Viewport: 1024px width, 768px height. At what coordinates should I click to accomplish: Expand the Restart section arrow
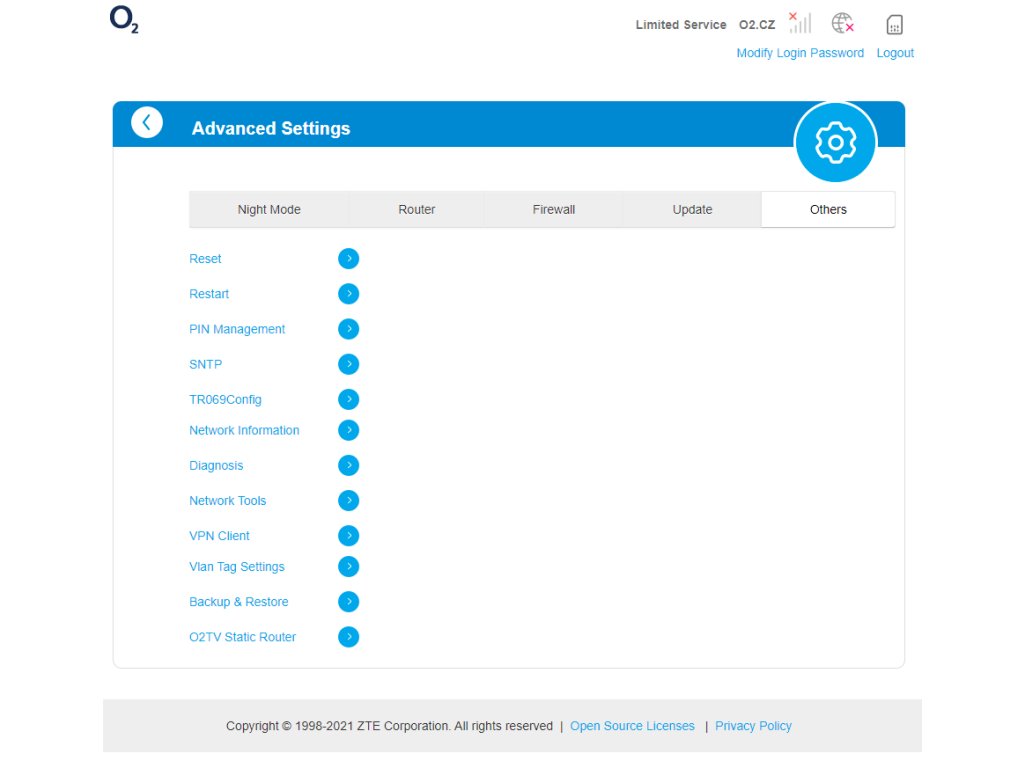coord(348,294)
